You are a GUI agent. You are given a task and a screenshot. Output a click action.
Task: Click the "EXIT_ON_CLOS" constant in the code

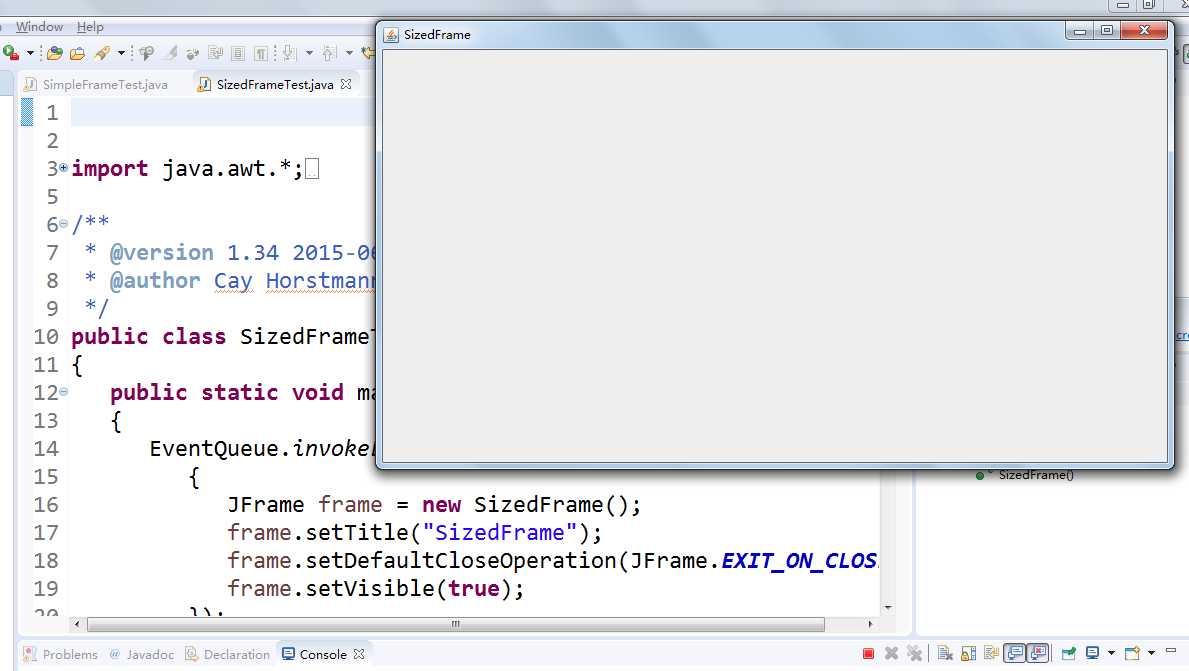tap(799, 560)
